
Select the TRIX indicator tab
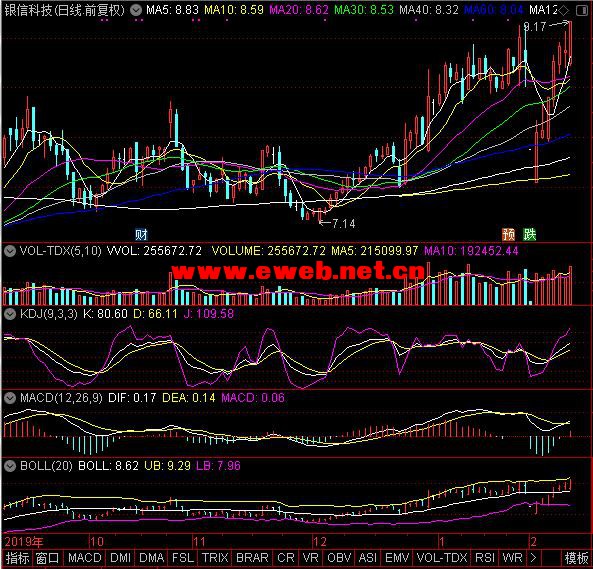pos(215,558)
